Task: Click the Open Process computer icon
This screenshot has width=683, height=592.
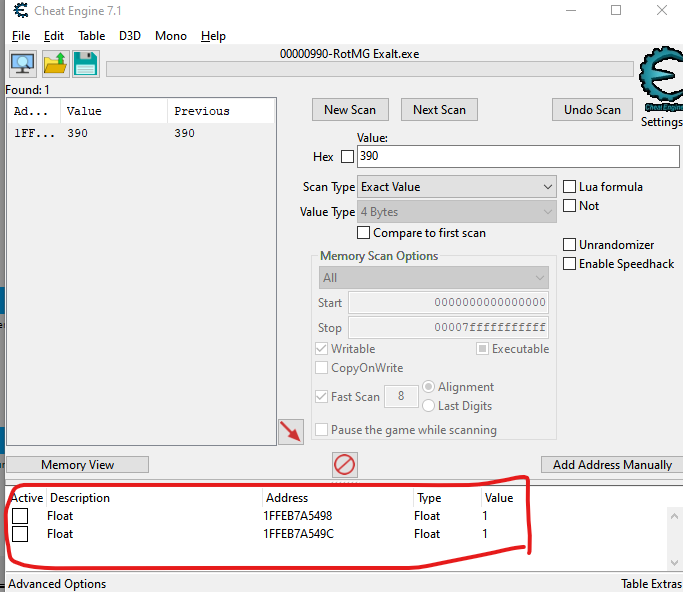Action: click(x=23, y=64)
